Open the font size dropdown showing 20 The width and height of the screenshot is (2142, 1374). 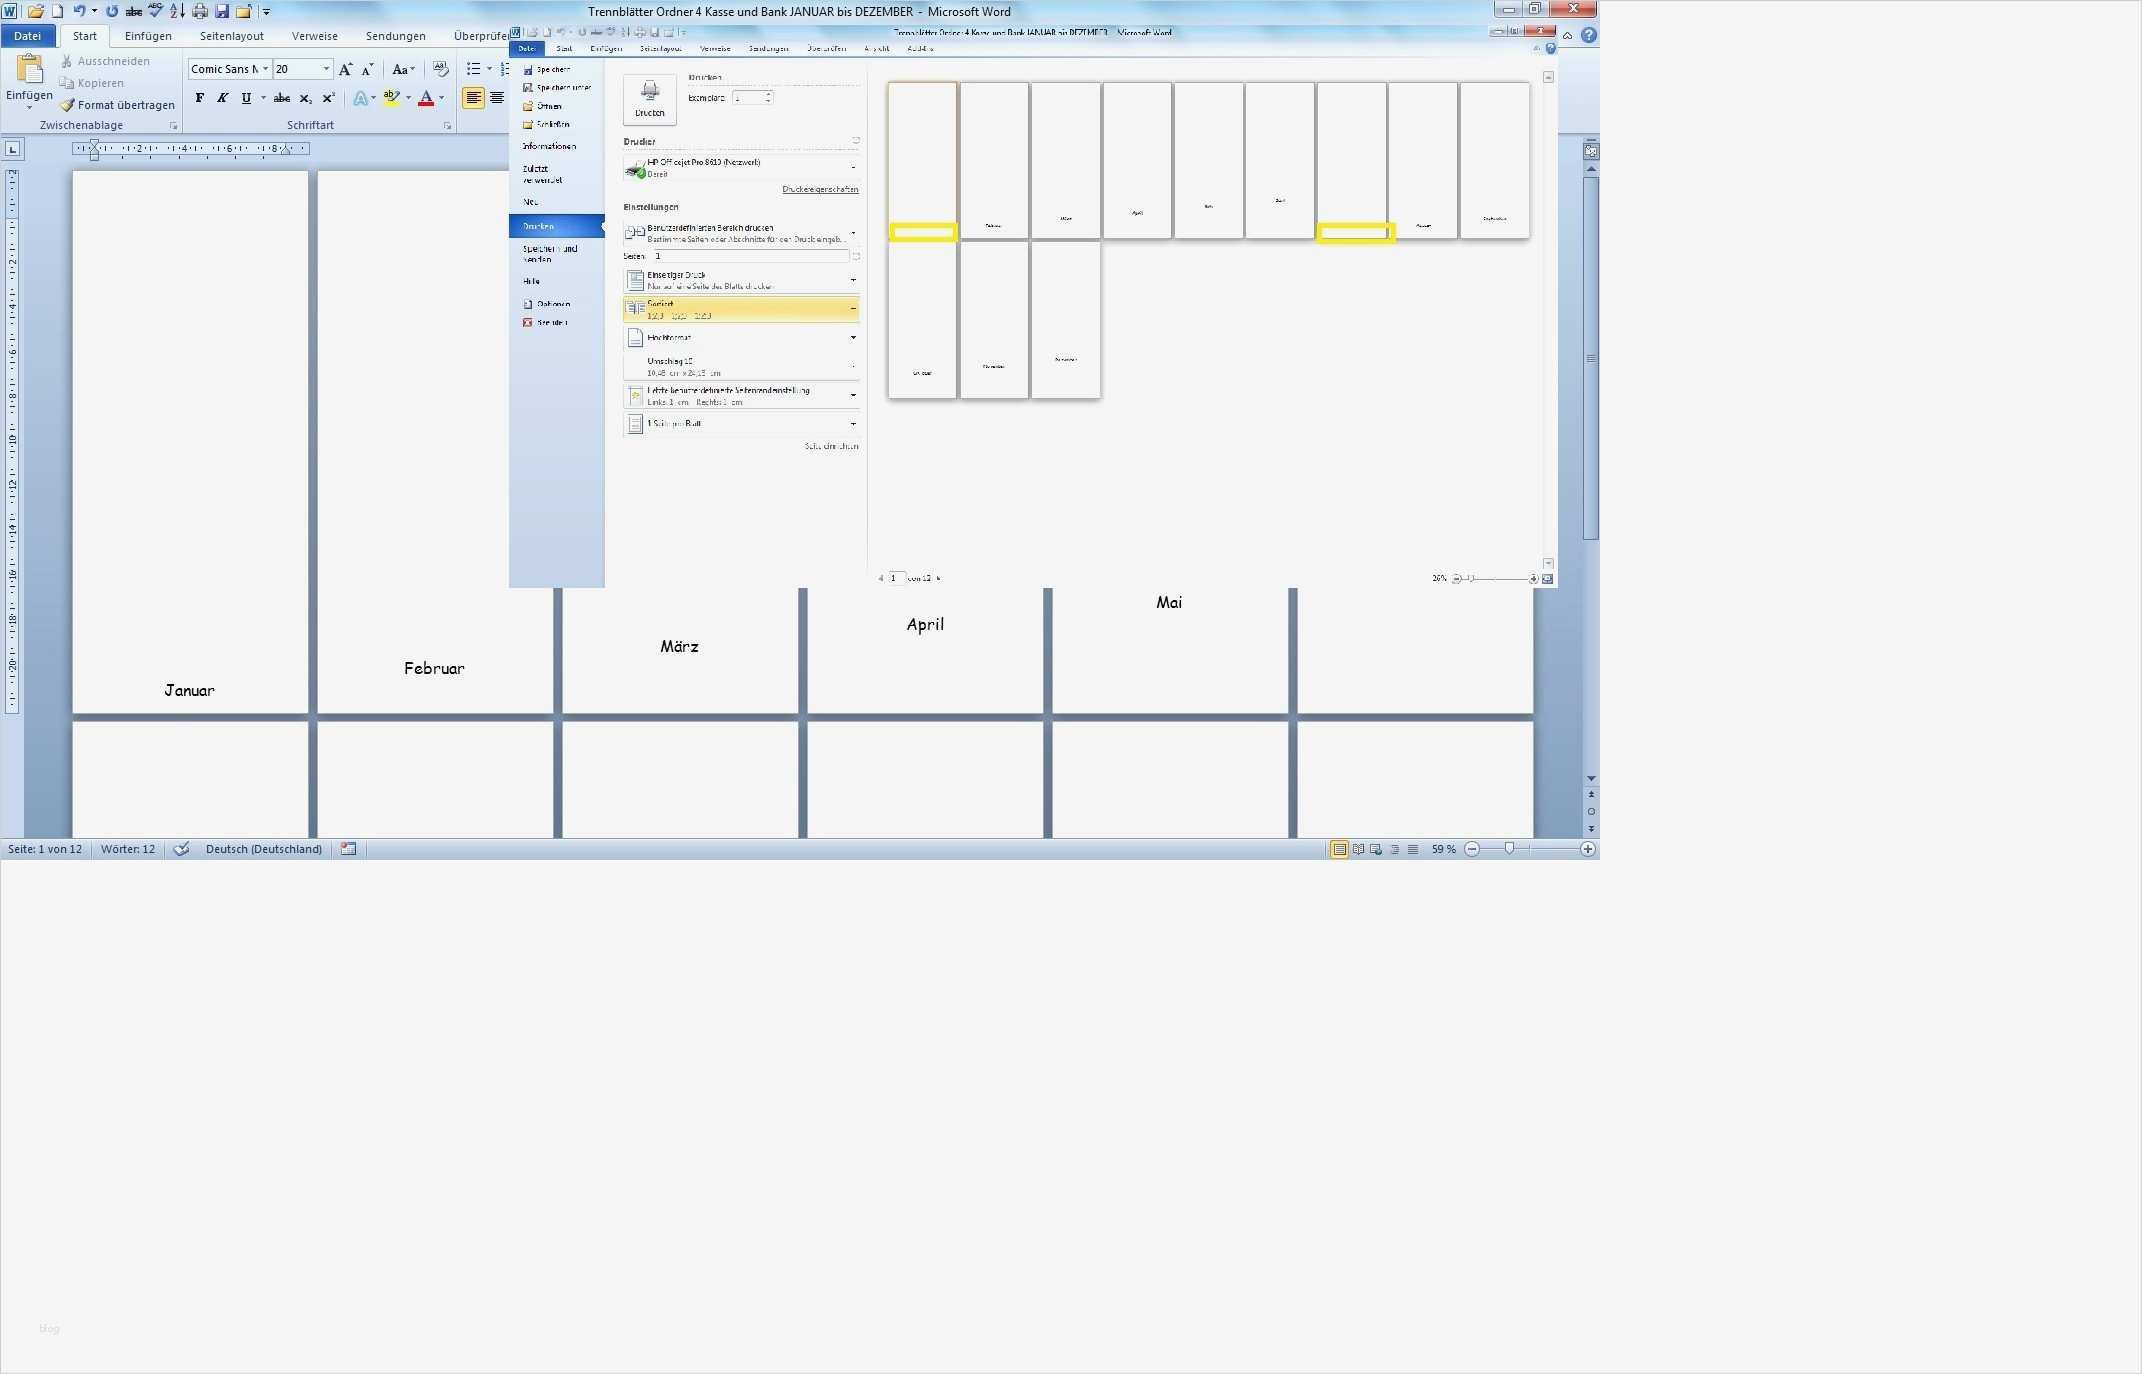pos(326,69)
